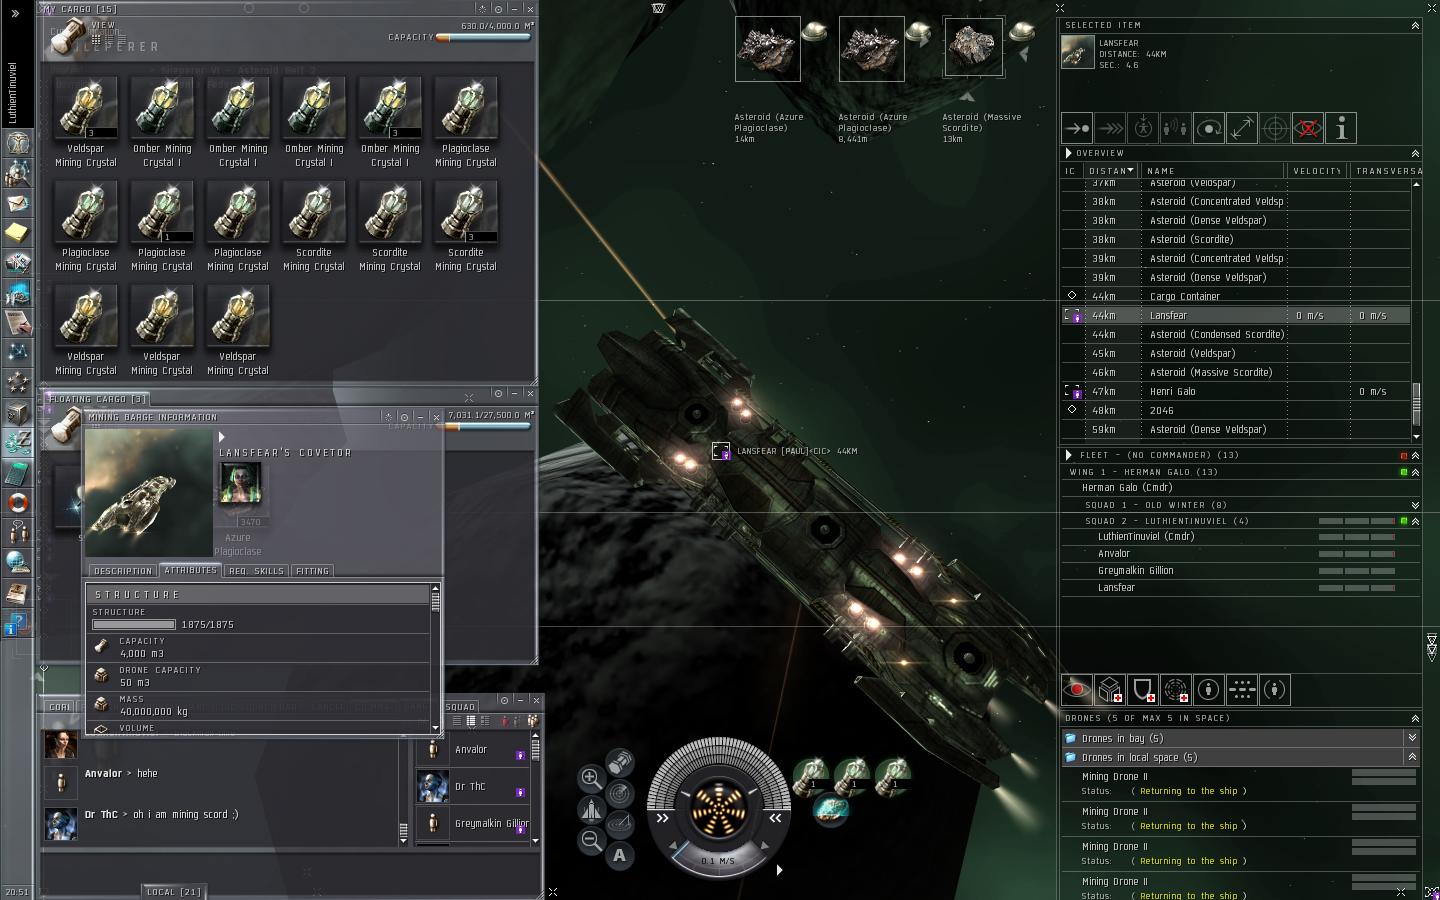Screen dimensions: 1440x900
Task: Click the dotted formation icon above Drones
Action: point(1242,689)
